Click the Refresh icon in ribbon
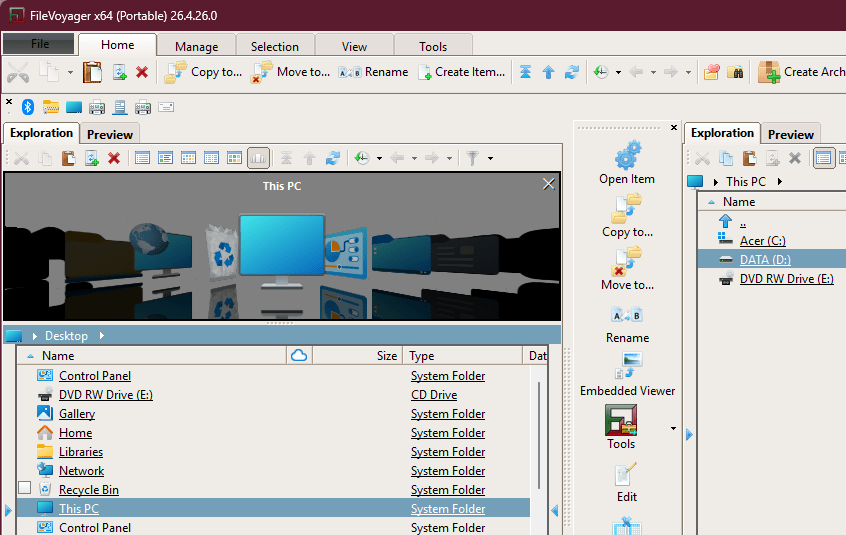This screenshot has height=535, width=846. 571,72
